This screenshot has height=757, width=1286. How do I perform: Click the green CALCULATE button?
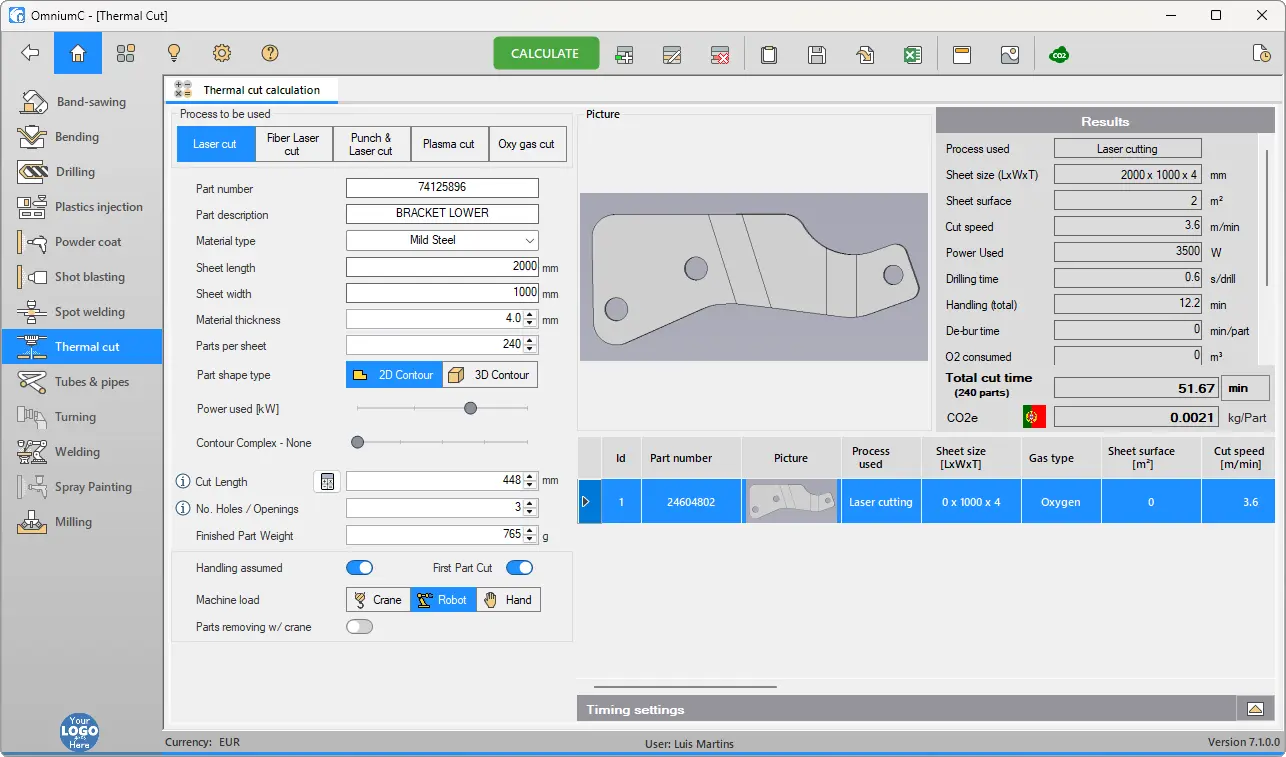click(545, 53)
